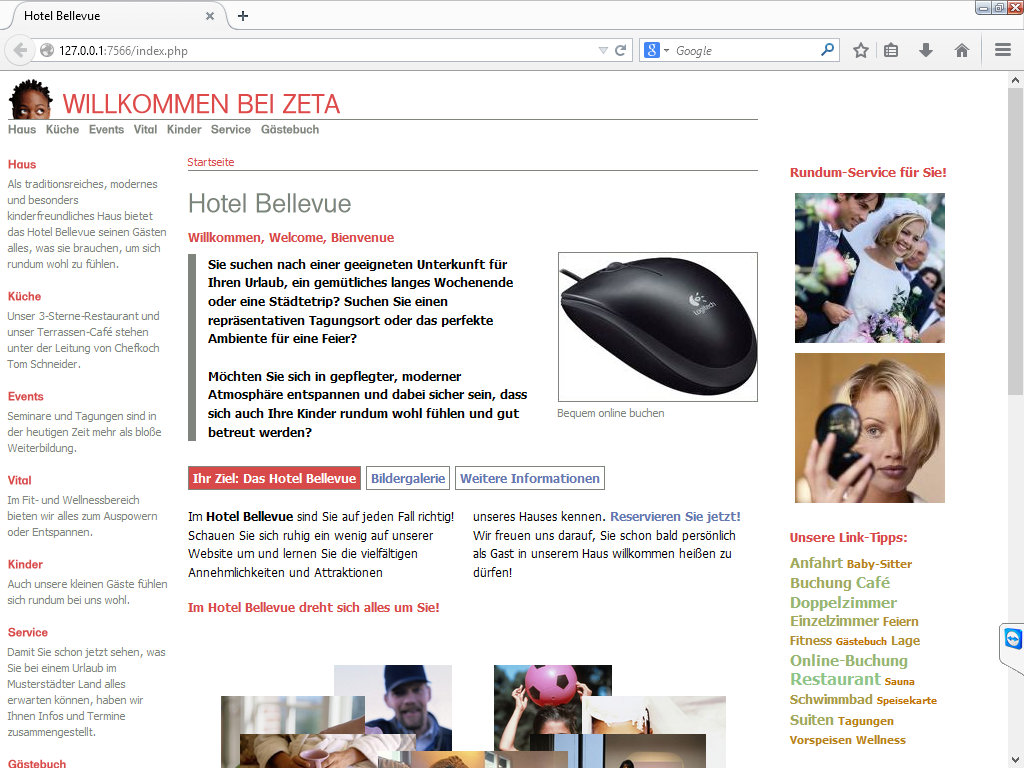Open the Vital item in top navigation
This screenshot has height=768, width=1024.
click(x=145, y=129)
